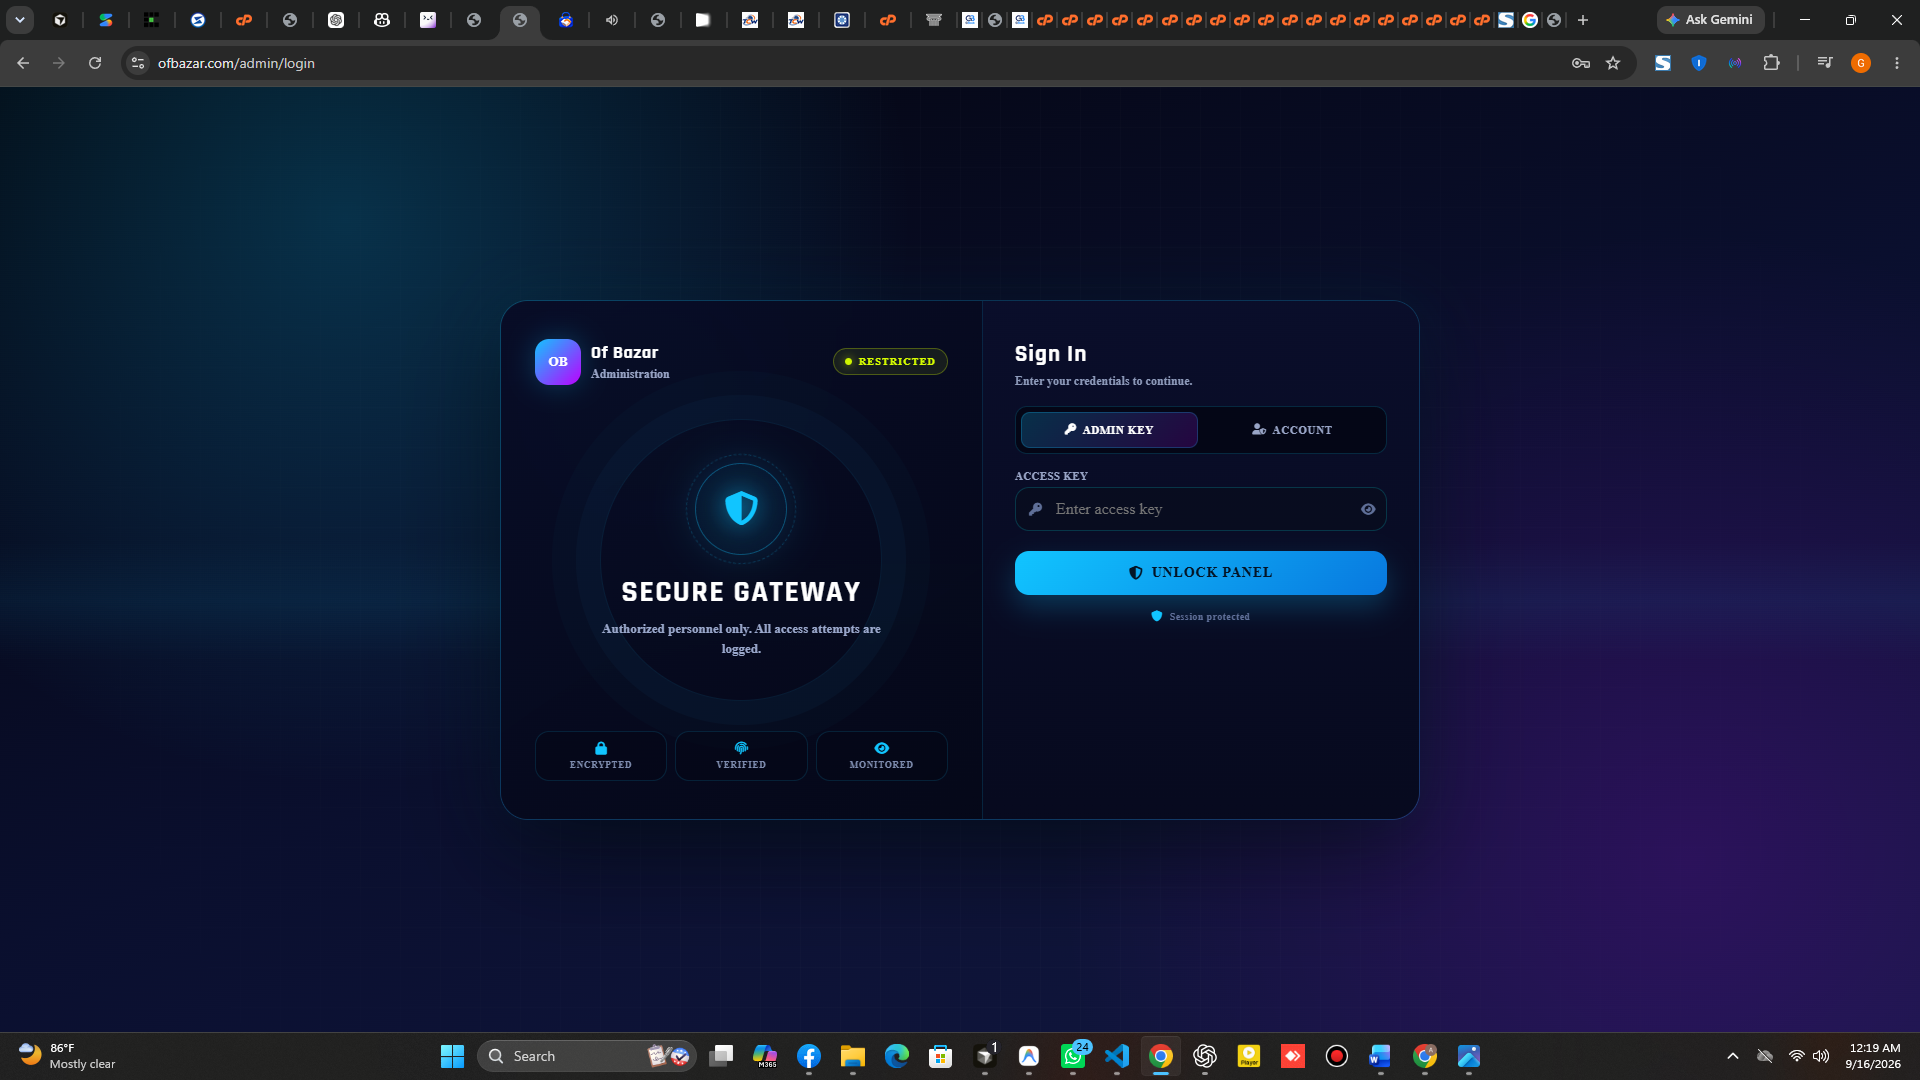The height and width of the screenshot is (1080, 1920).
Task: Open a new browser tab
Action: [1583, 20]
